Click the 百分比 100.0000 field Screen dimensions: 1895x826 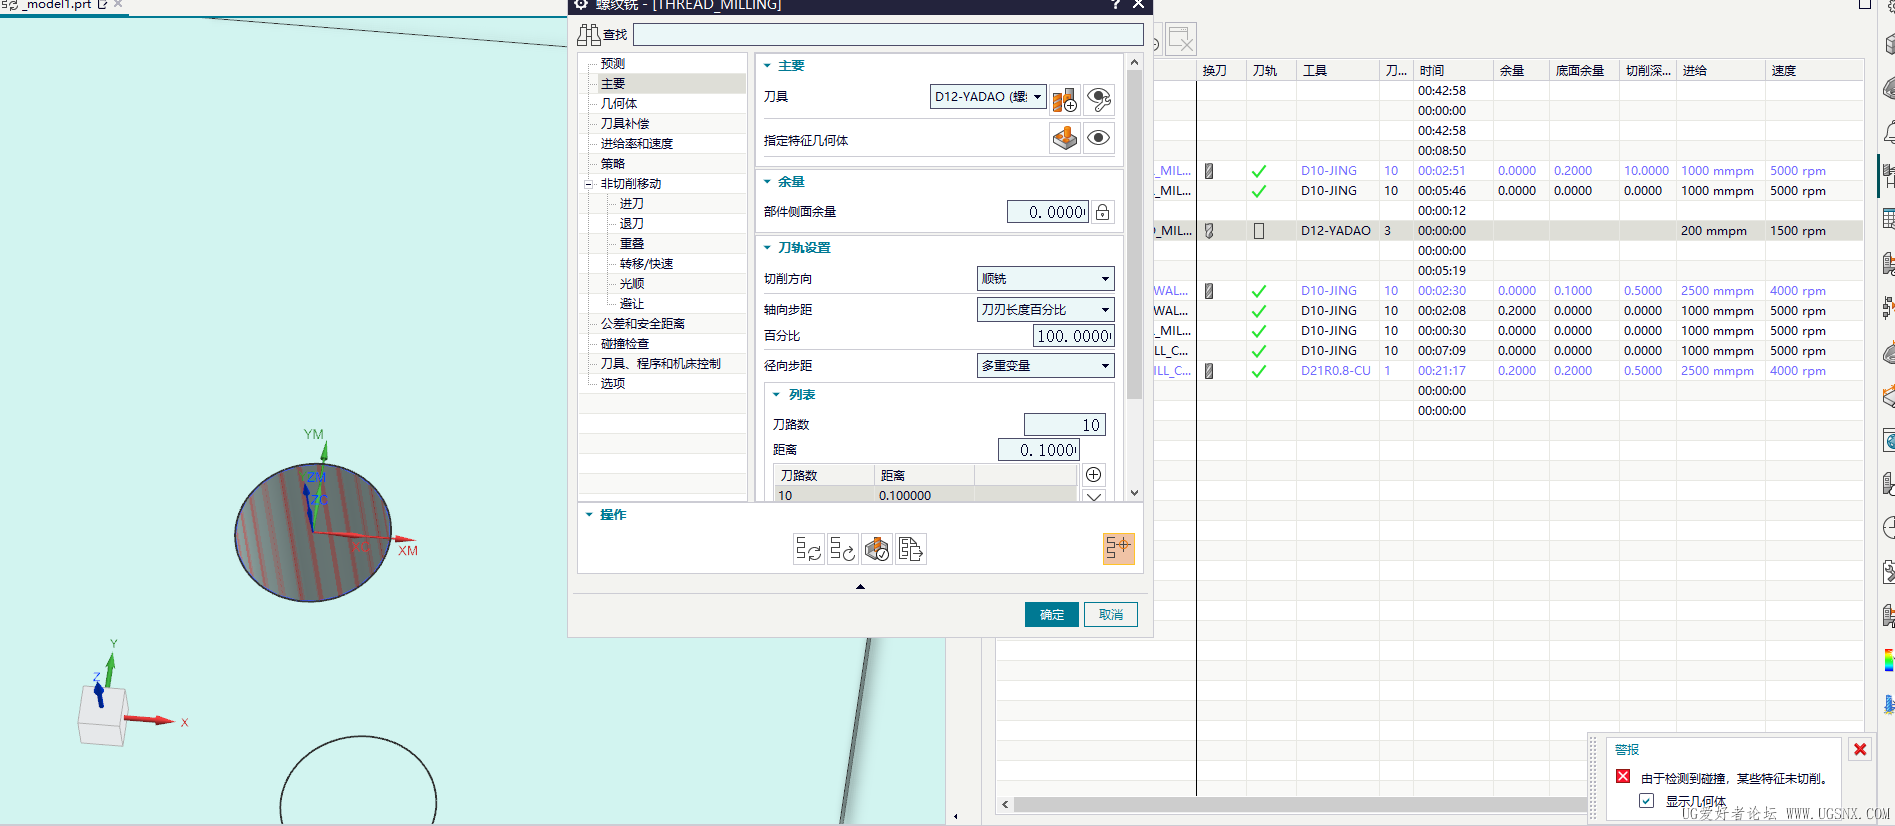point(1074,336)
